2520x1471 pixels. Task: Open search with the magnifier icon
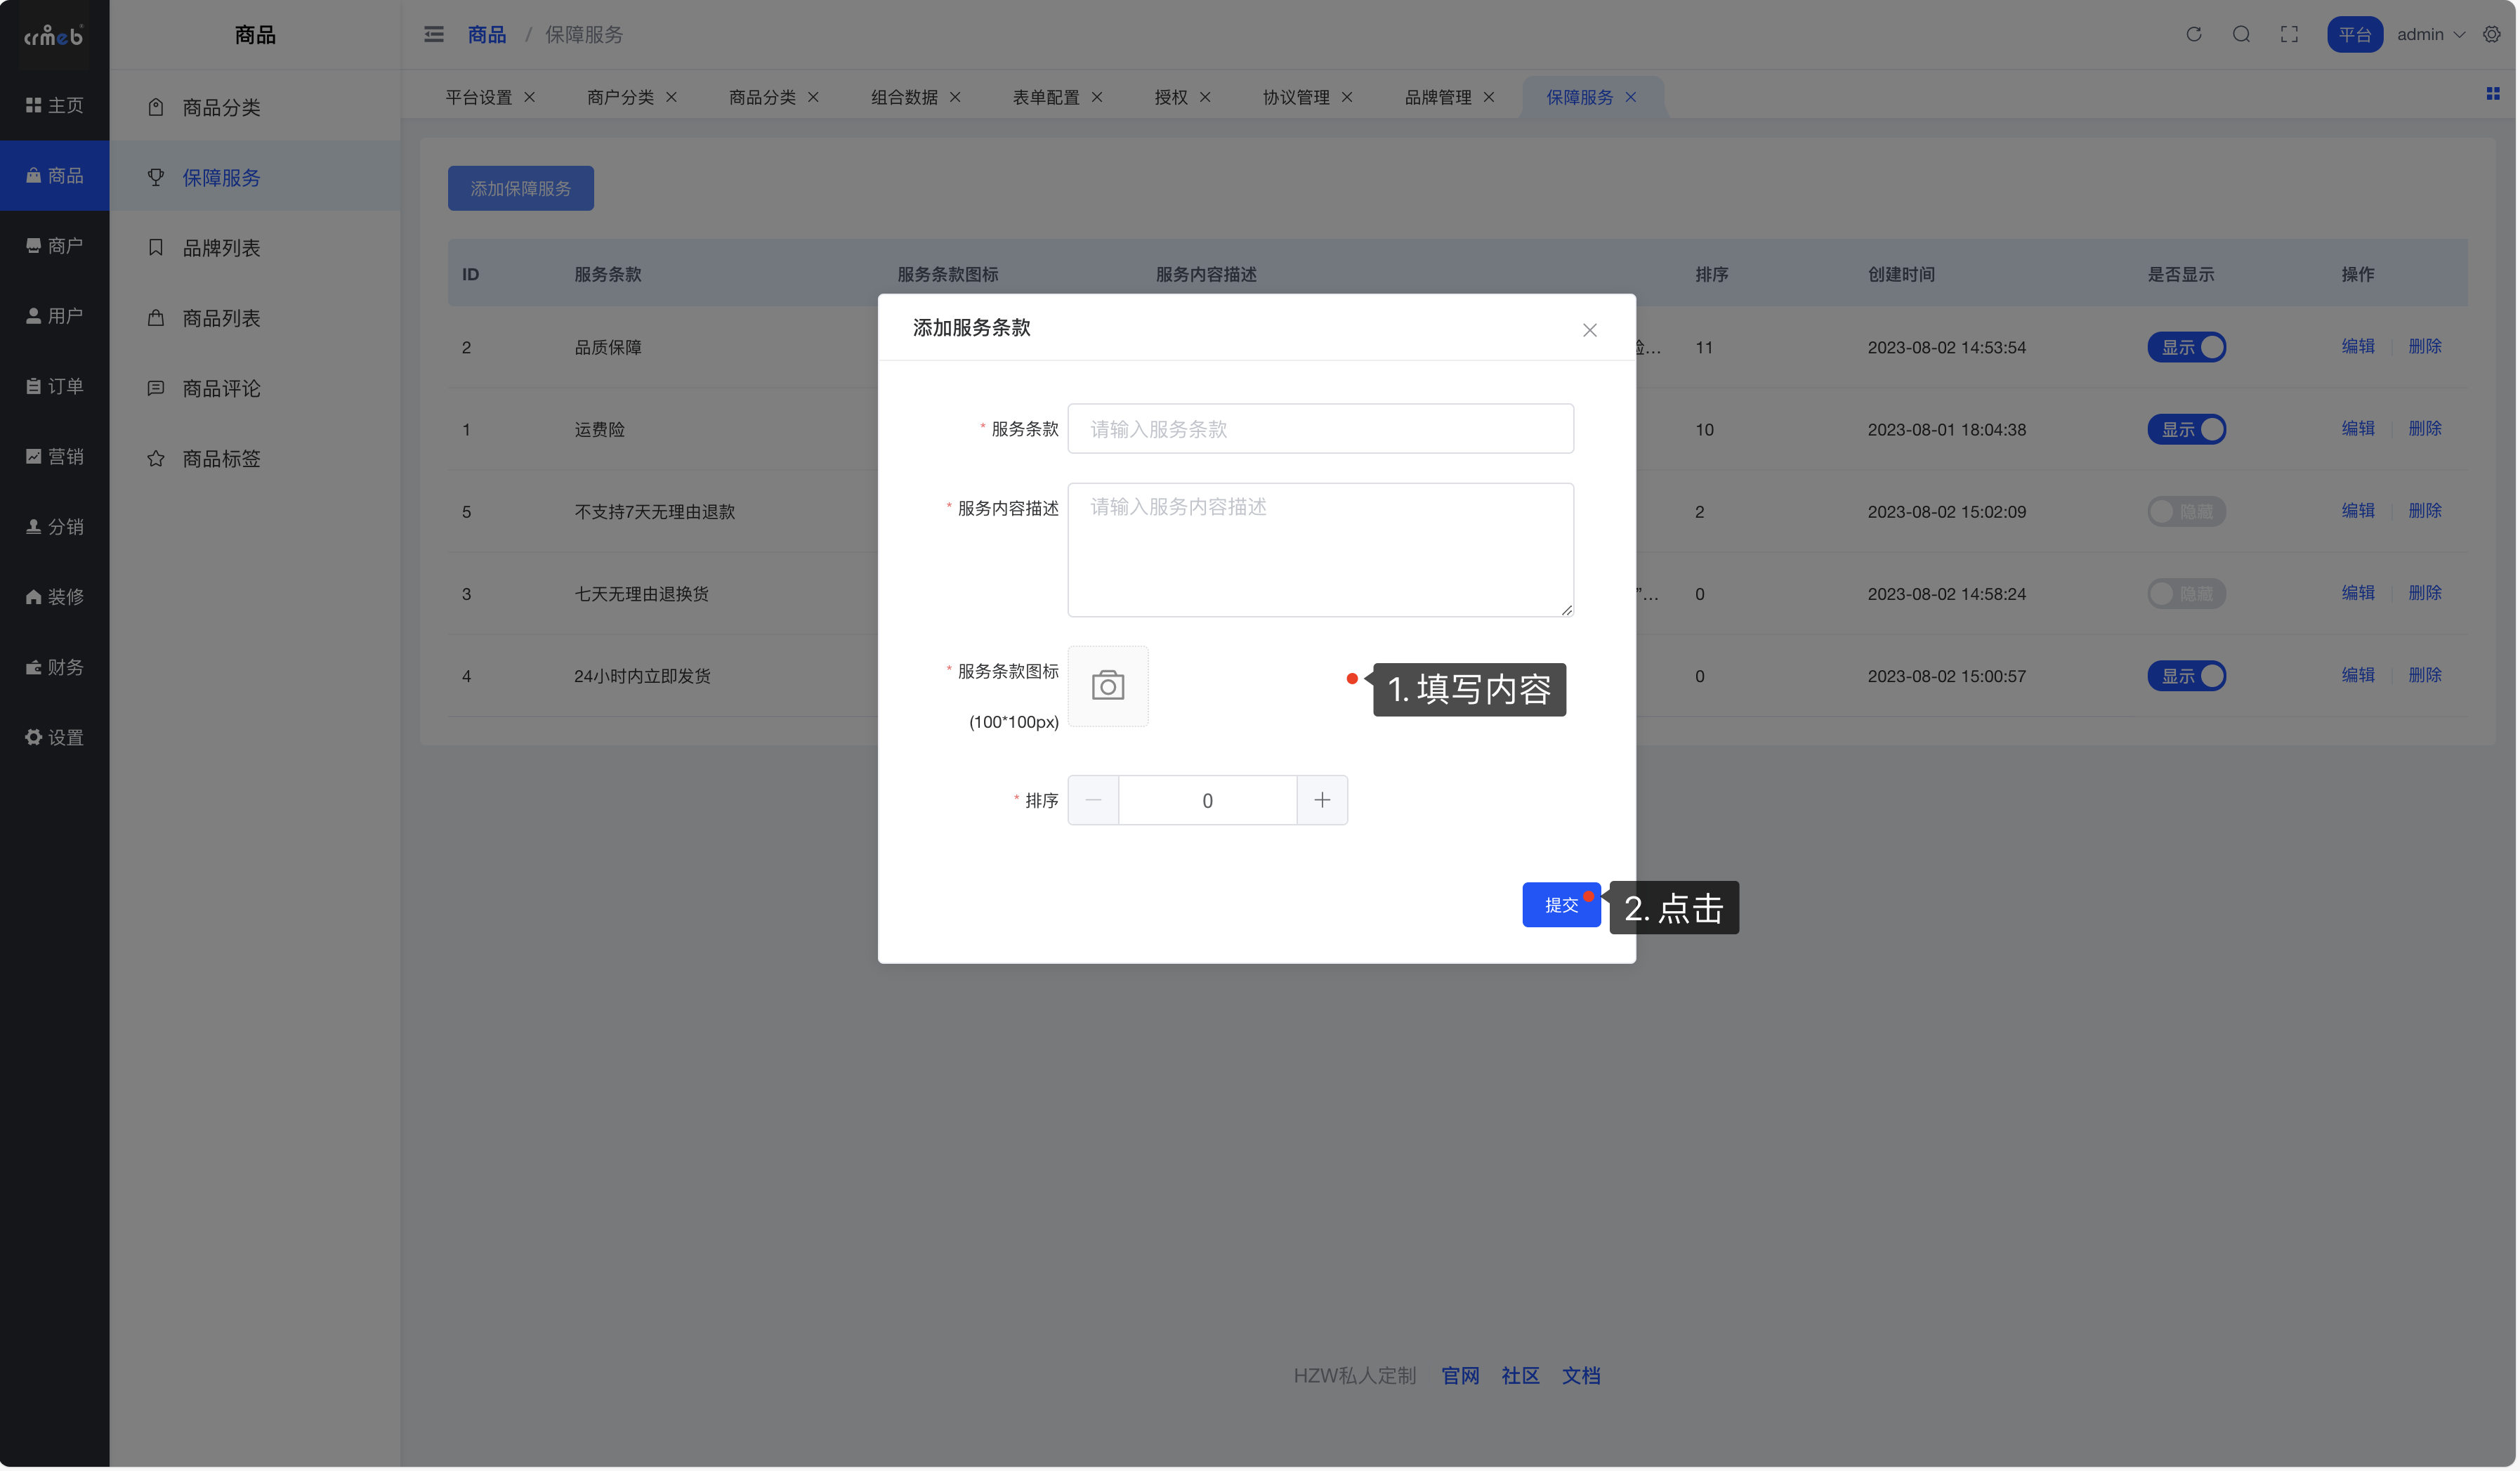pos(2241,34)
